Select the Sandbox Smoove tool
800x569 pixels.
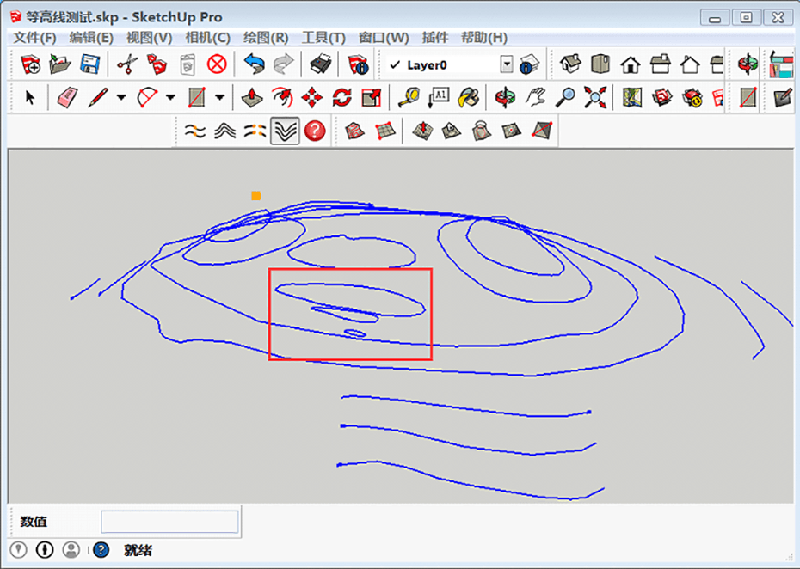point(422,131)
